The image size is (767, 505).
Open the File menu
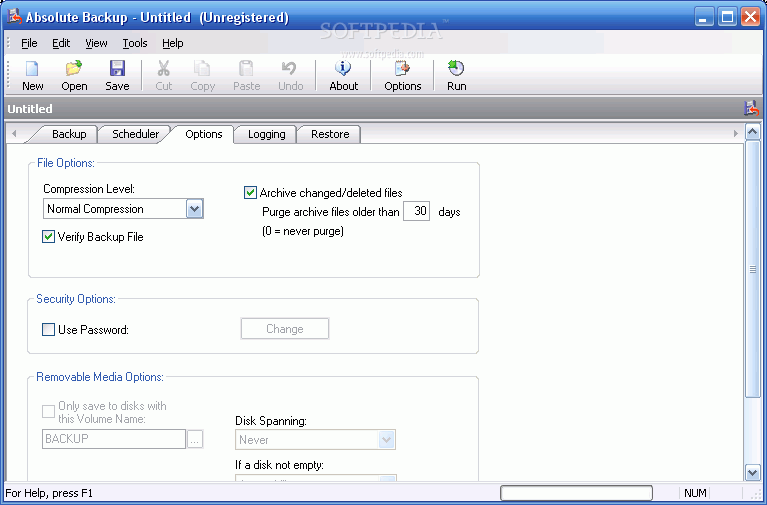tap(29, 43)
